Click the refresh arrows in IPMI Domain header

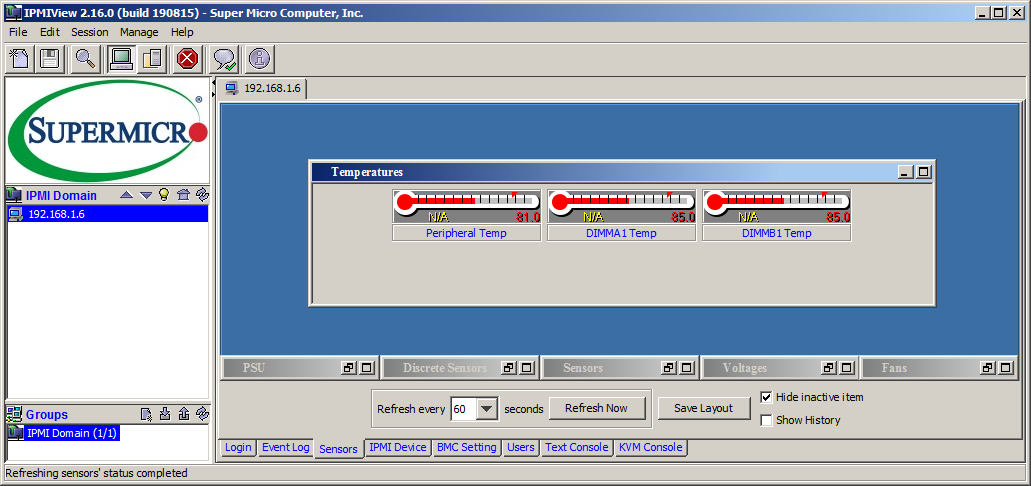(x=203, y=195)
